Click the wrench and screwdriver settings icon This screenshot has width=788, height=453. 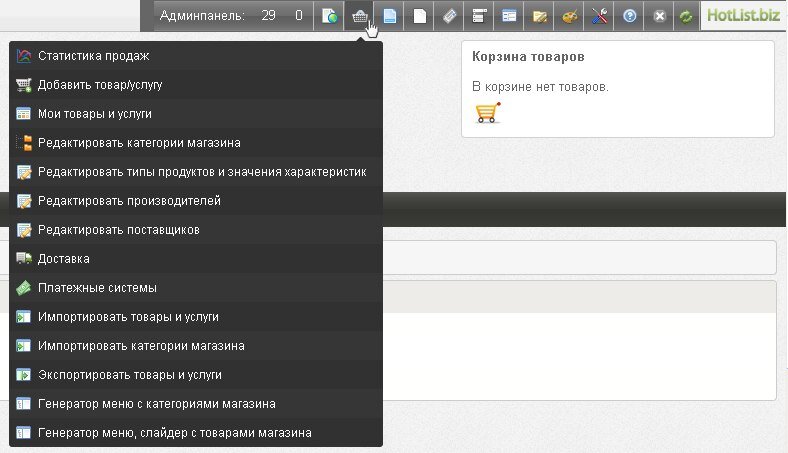[x=599, y=16]
